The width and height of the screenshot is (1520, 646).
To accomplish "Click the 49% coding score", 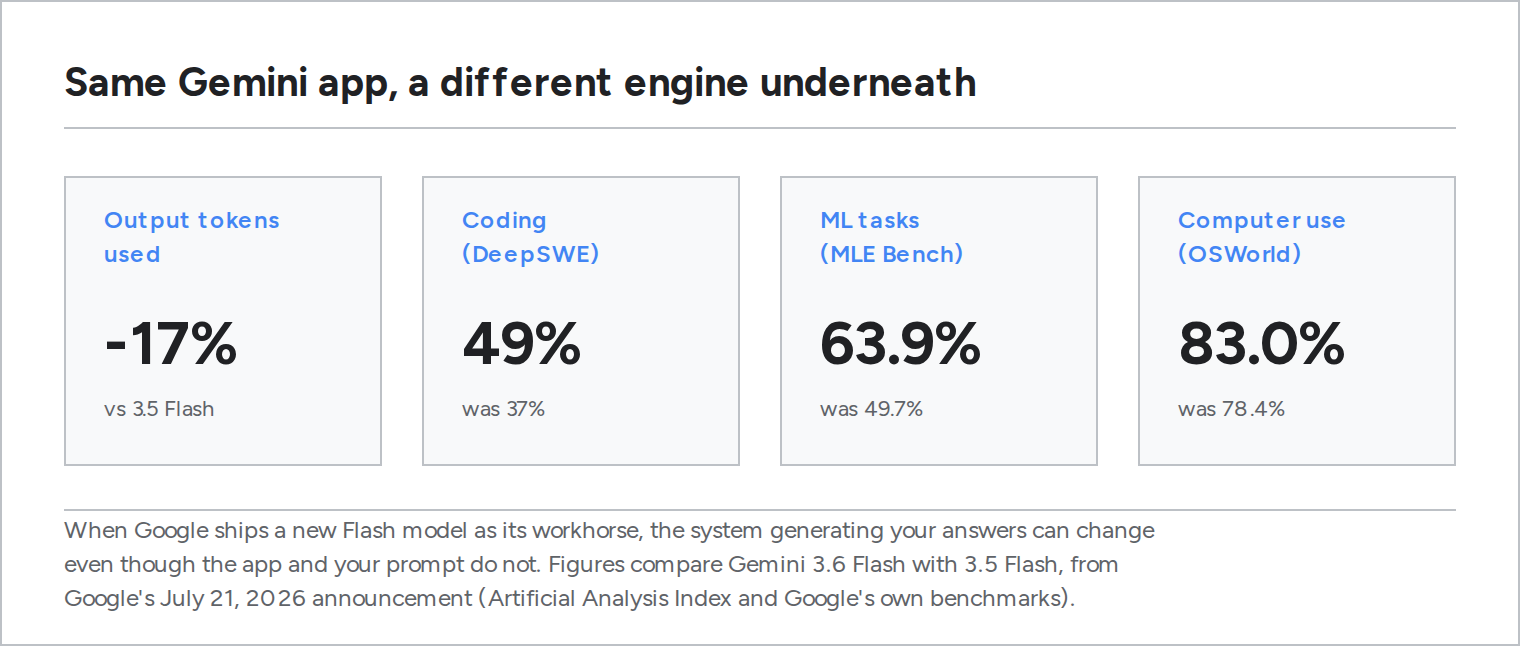I will coord(521,343).
